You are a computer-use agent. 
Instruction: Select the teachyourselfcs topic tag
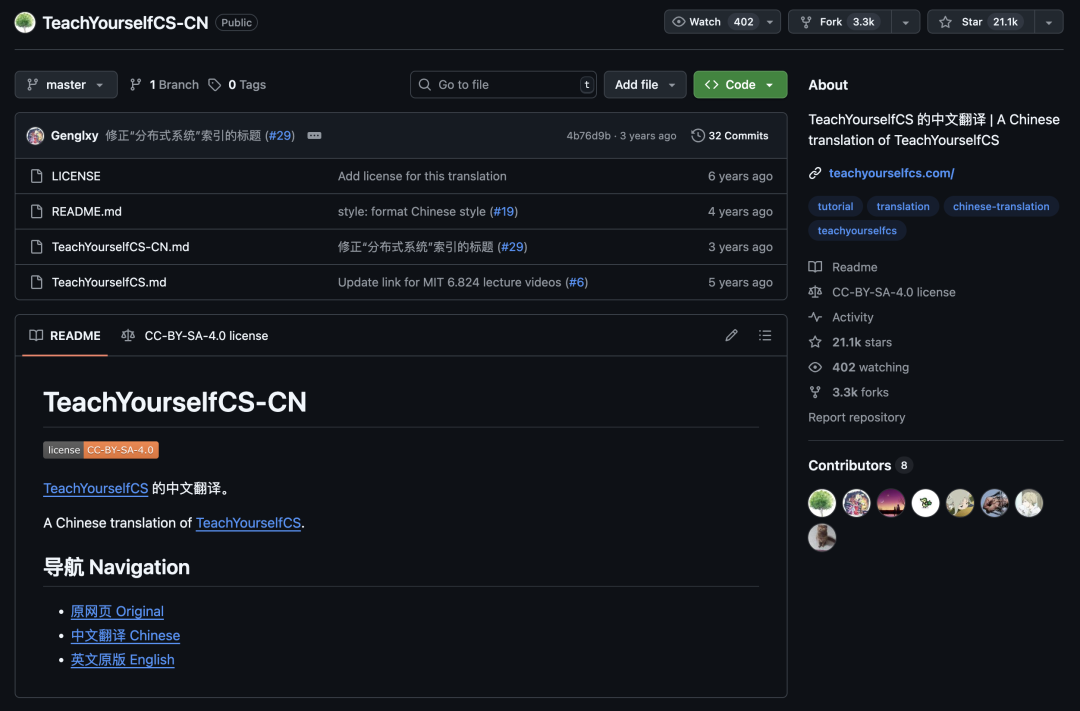(x=857, y=231)
